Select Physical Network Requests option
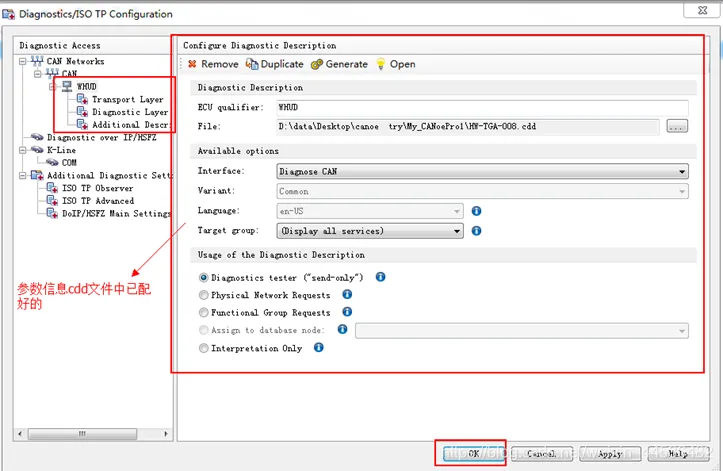Screen dimensions: 723x471 click(x=204, y=295)
